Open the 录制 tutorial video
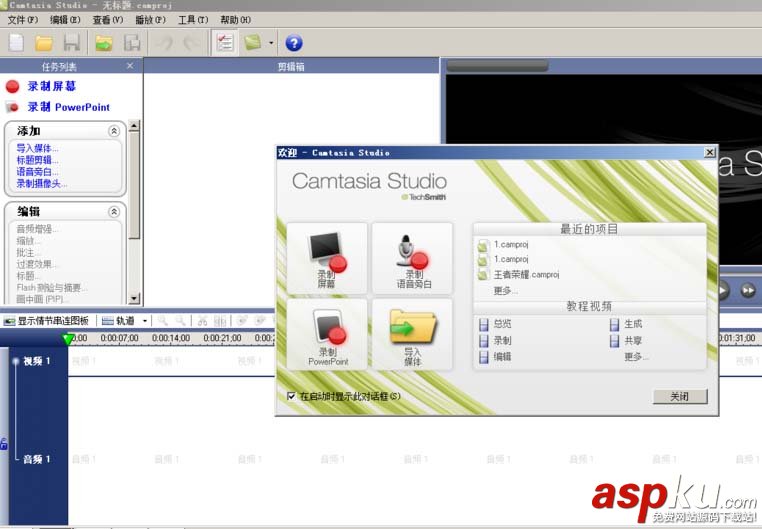 pos(502,341)
